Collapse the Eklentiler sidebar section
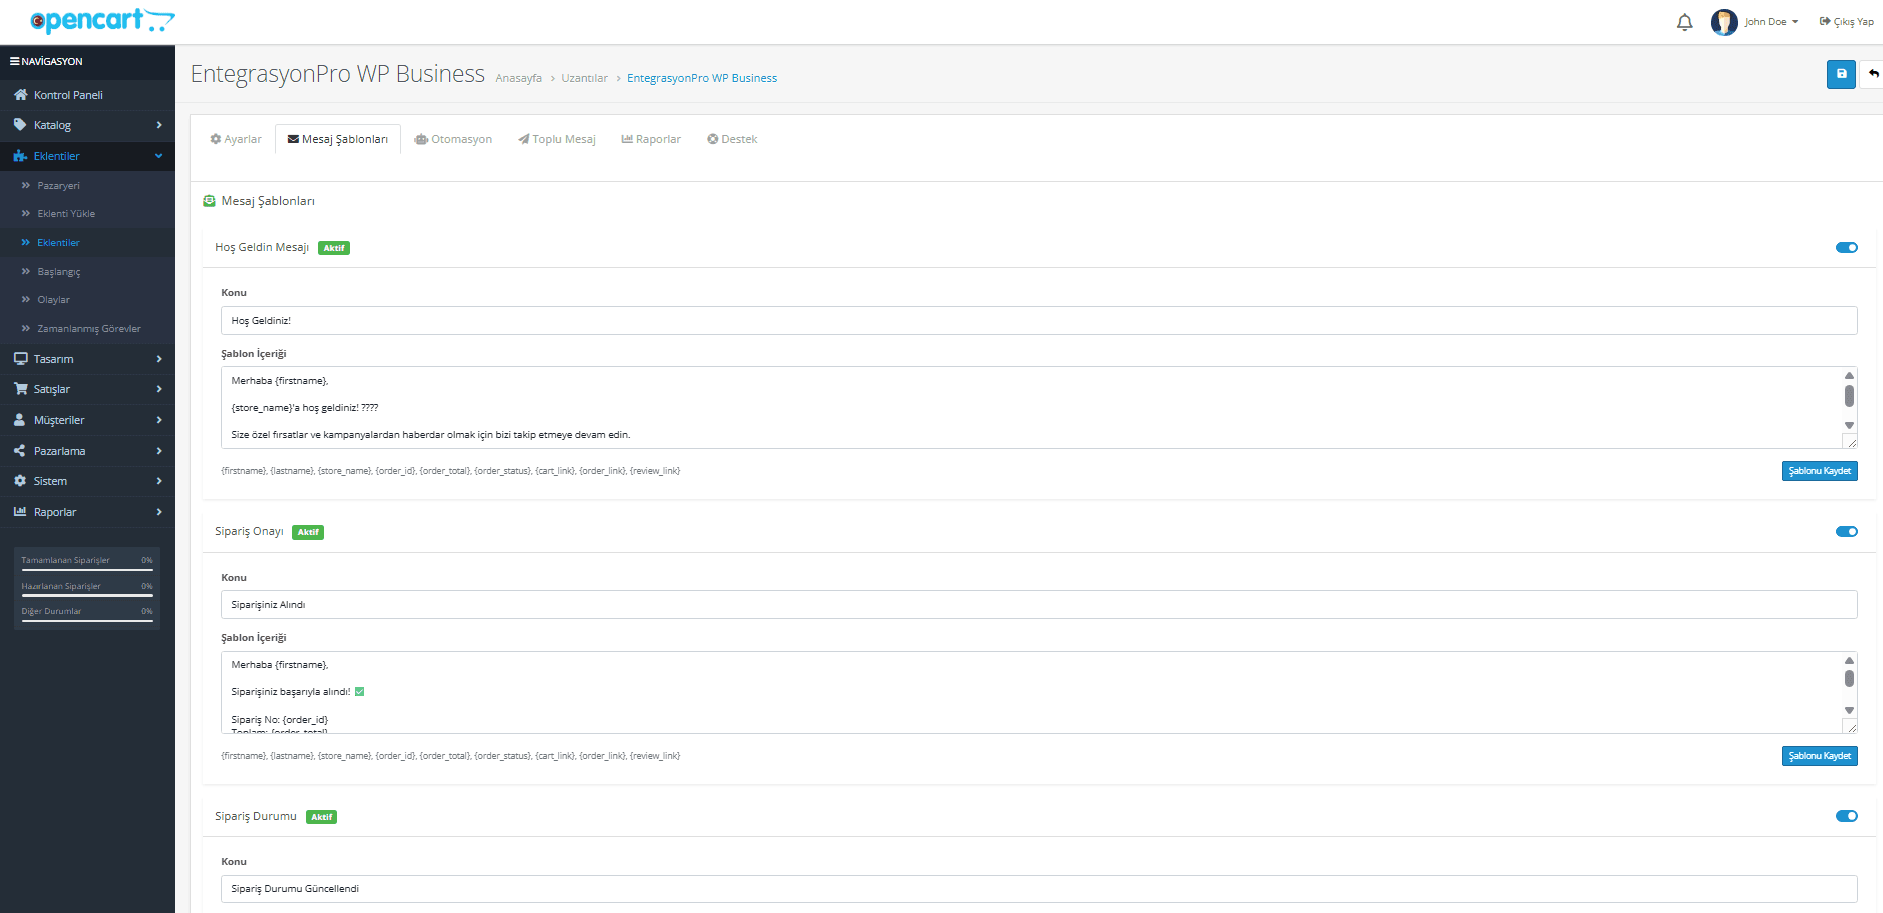The image size is (1883, 913). 158,156
